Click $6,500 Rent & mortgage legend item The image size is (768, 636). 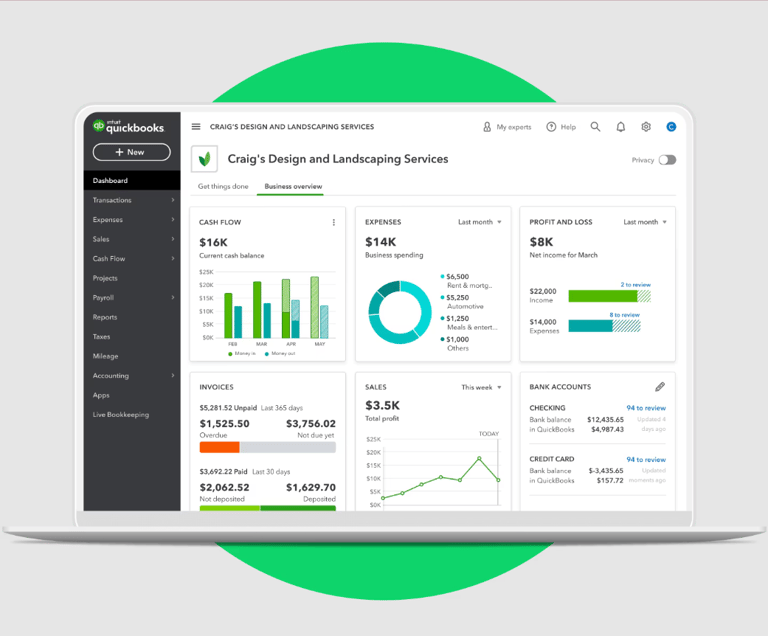[x=466, y=281]
